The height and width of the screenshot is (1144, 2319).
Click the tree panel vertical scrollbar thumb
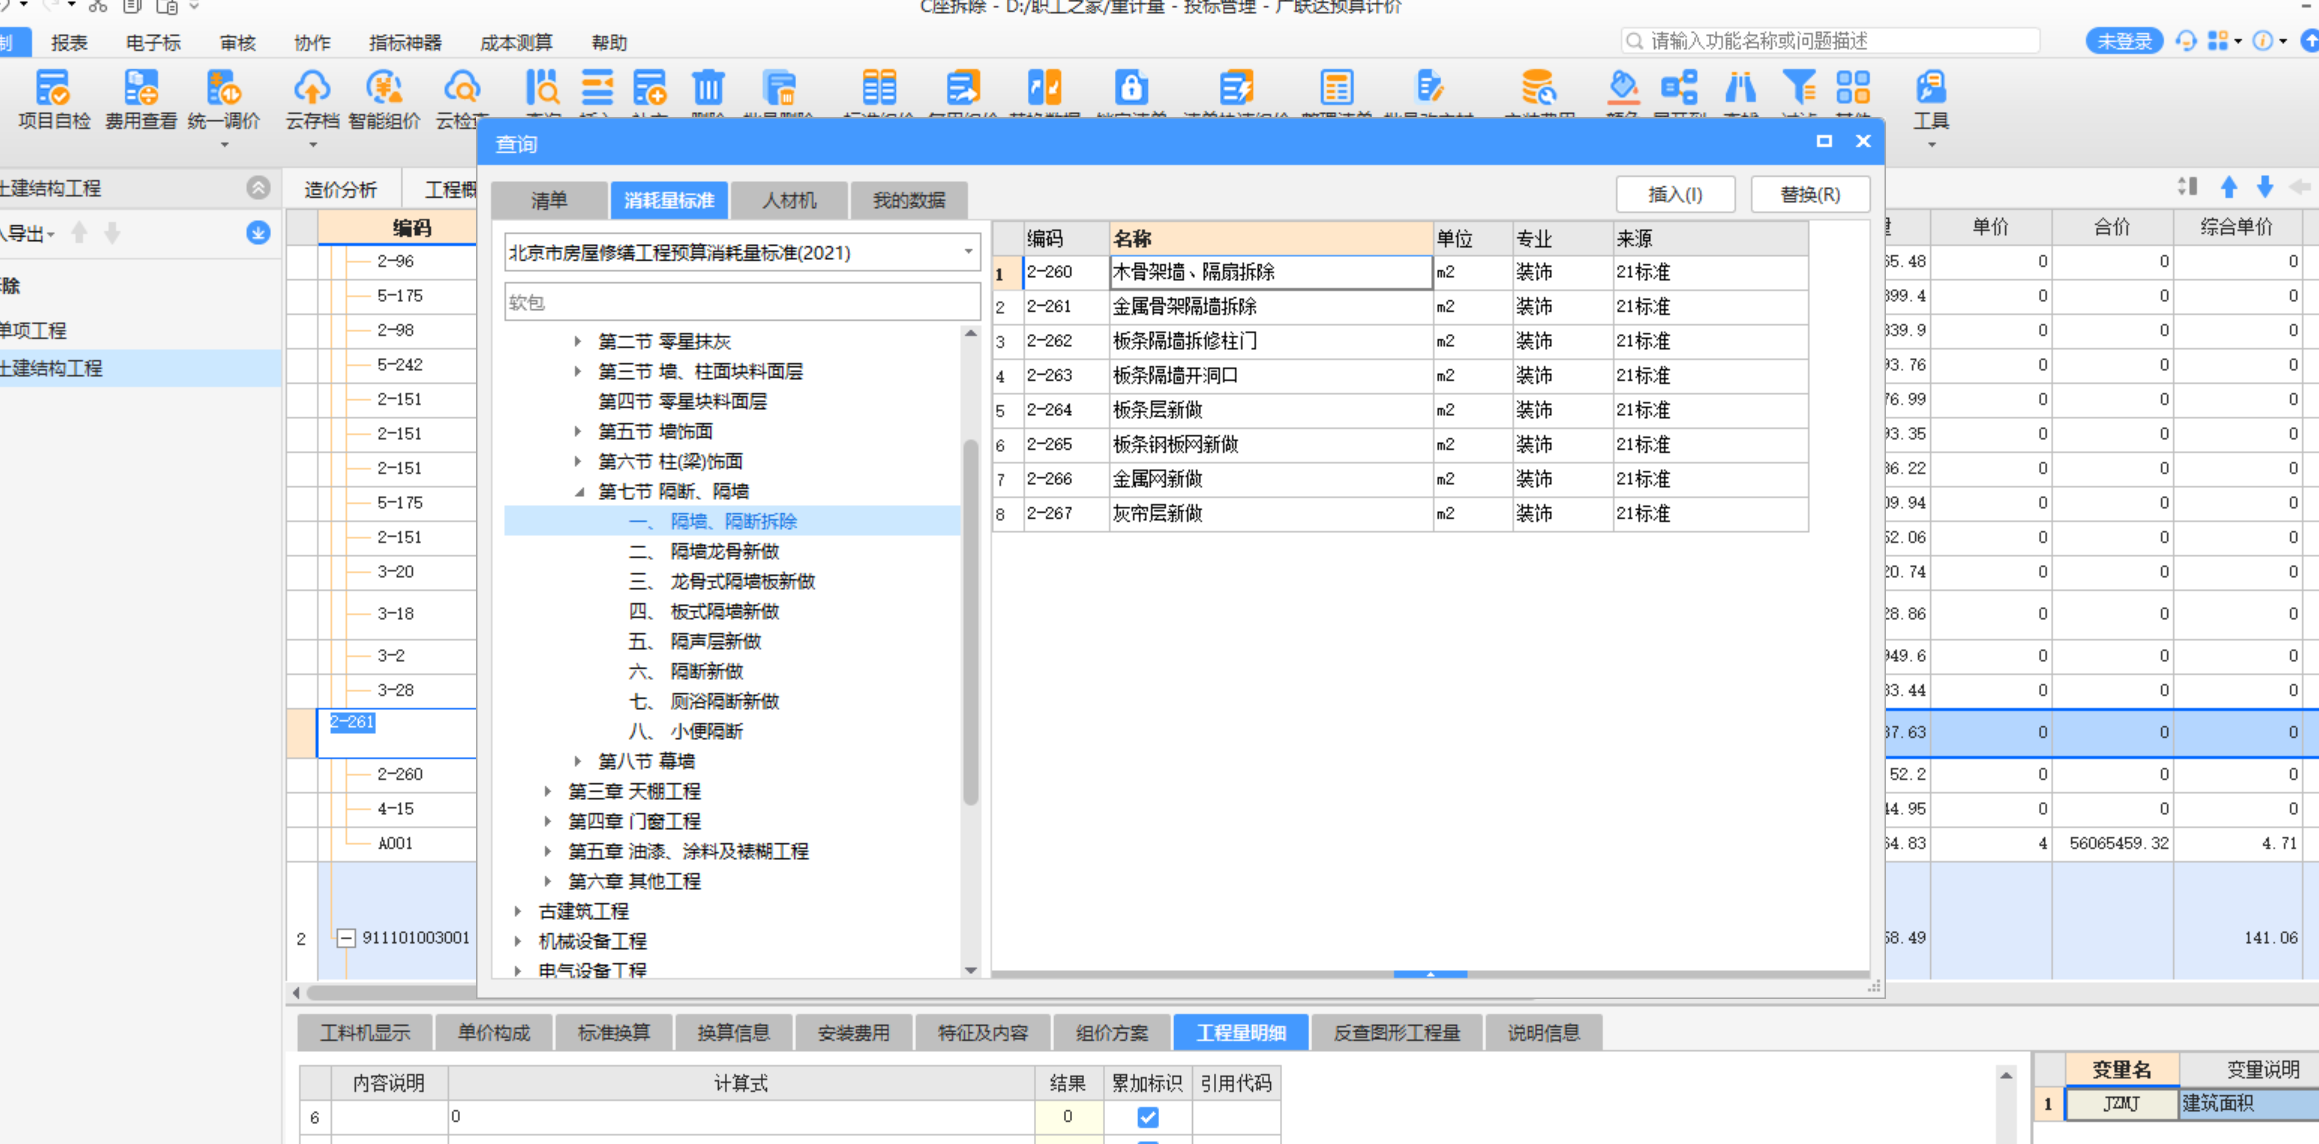(x=970, y=620)
